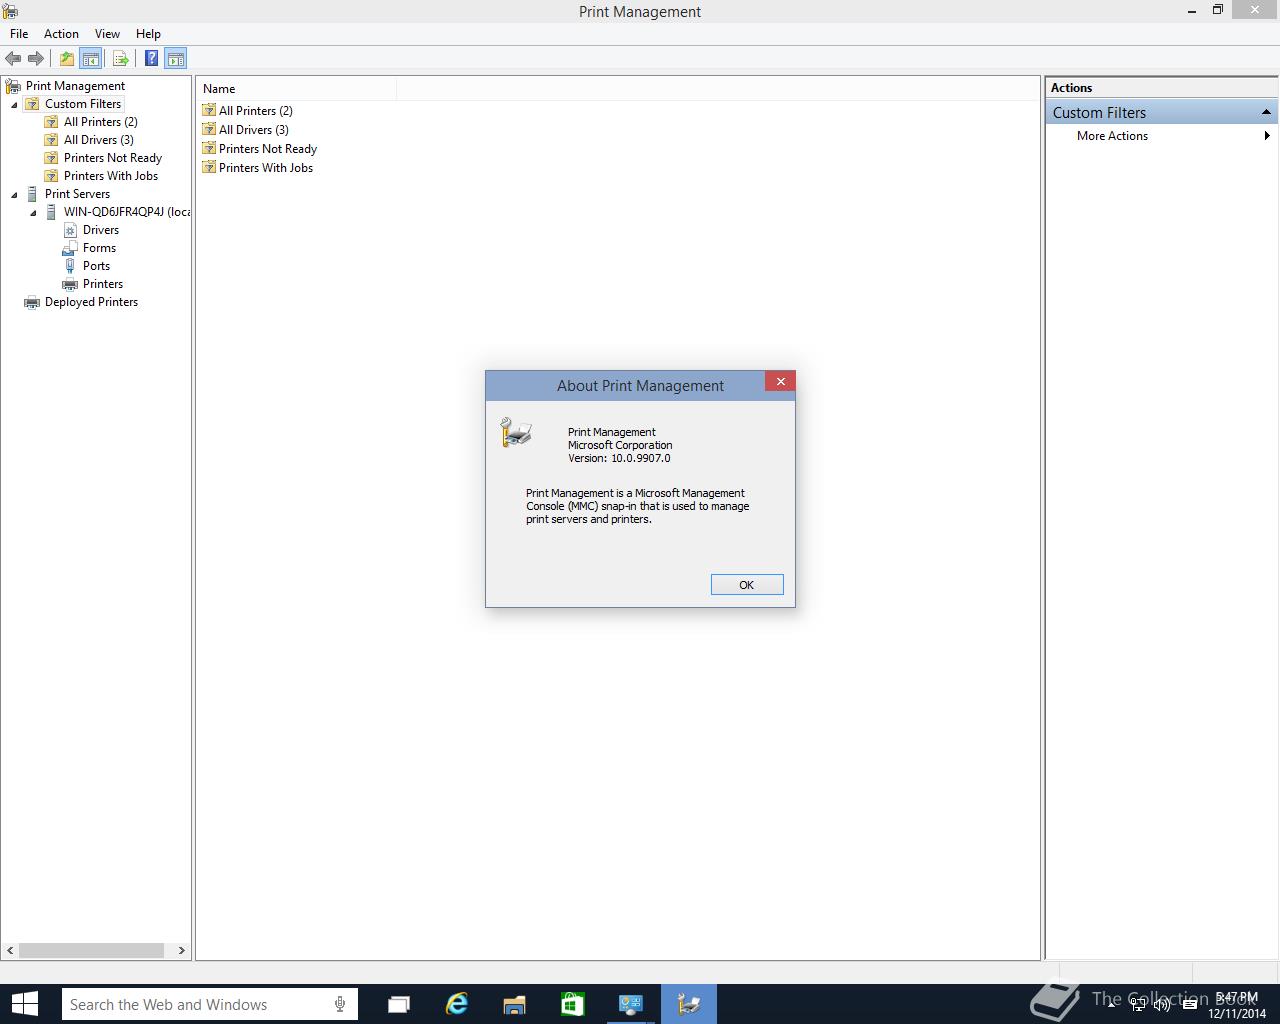Select Printers node under the print server
Image resolution: width=1280 pixels, height=1024 pixels.
103,284
